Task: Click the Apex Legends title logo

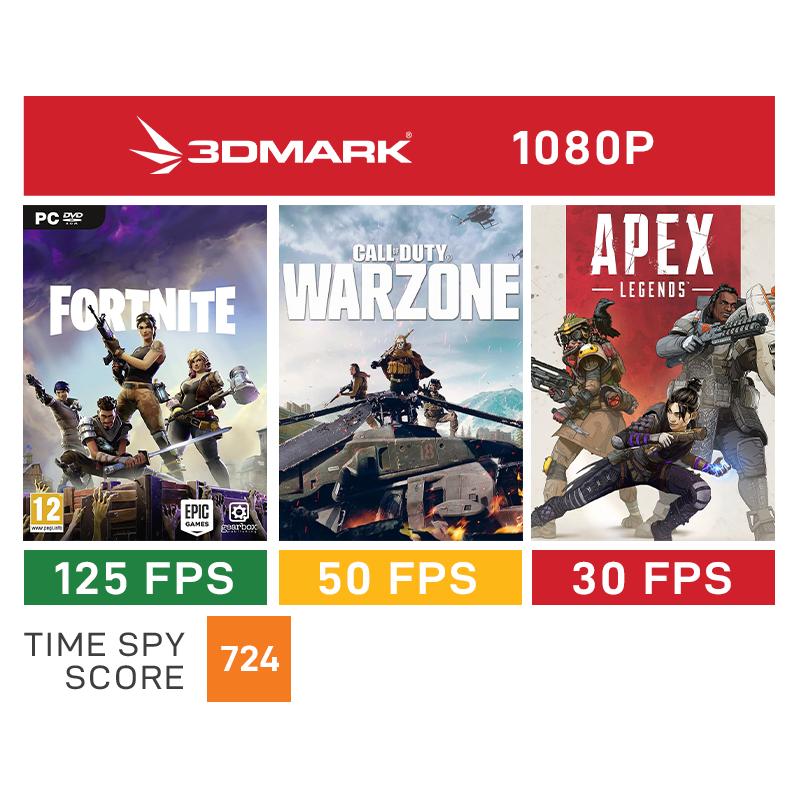Action: click(653, 256)
